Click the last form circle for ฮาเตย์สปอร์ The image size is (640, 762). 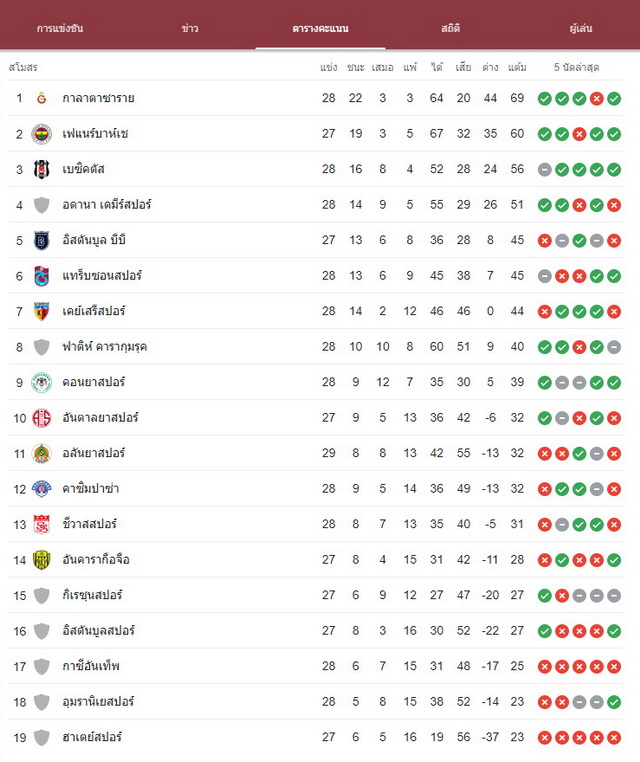[x=614, y=738]
